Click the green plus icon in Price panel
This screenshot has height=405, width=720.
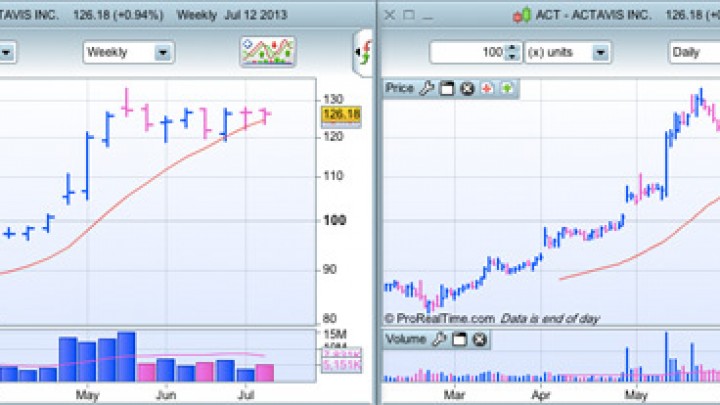(507, 88)
